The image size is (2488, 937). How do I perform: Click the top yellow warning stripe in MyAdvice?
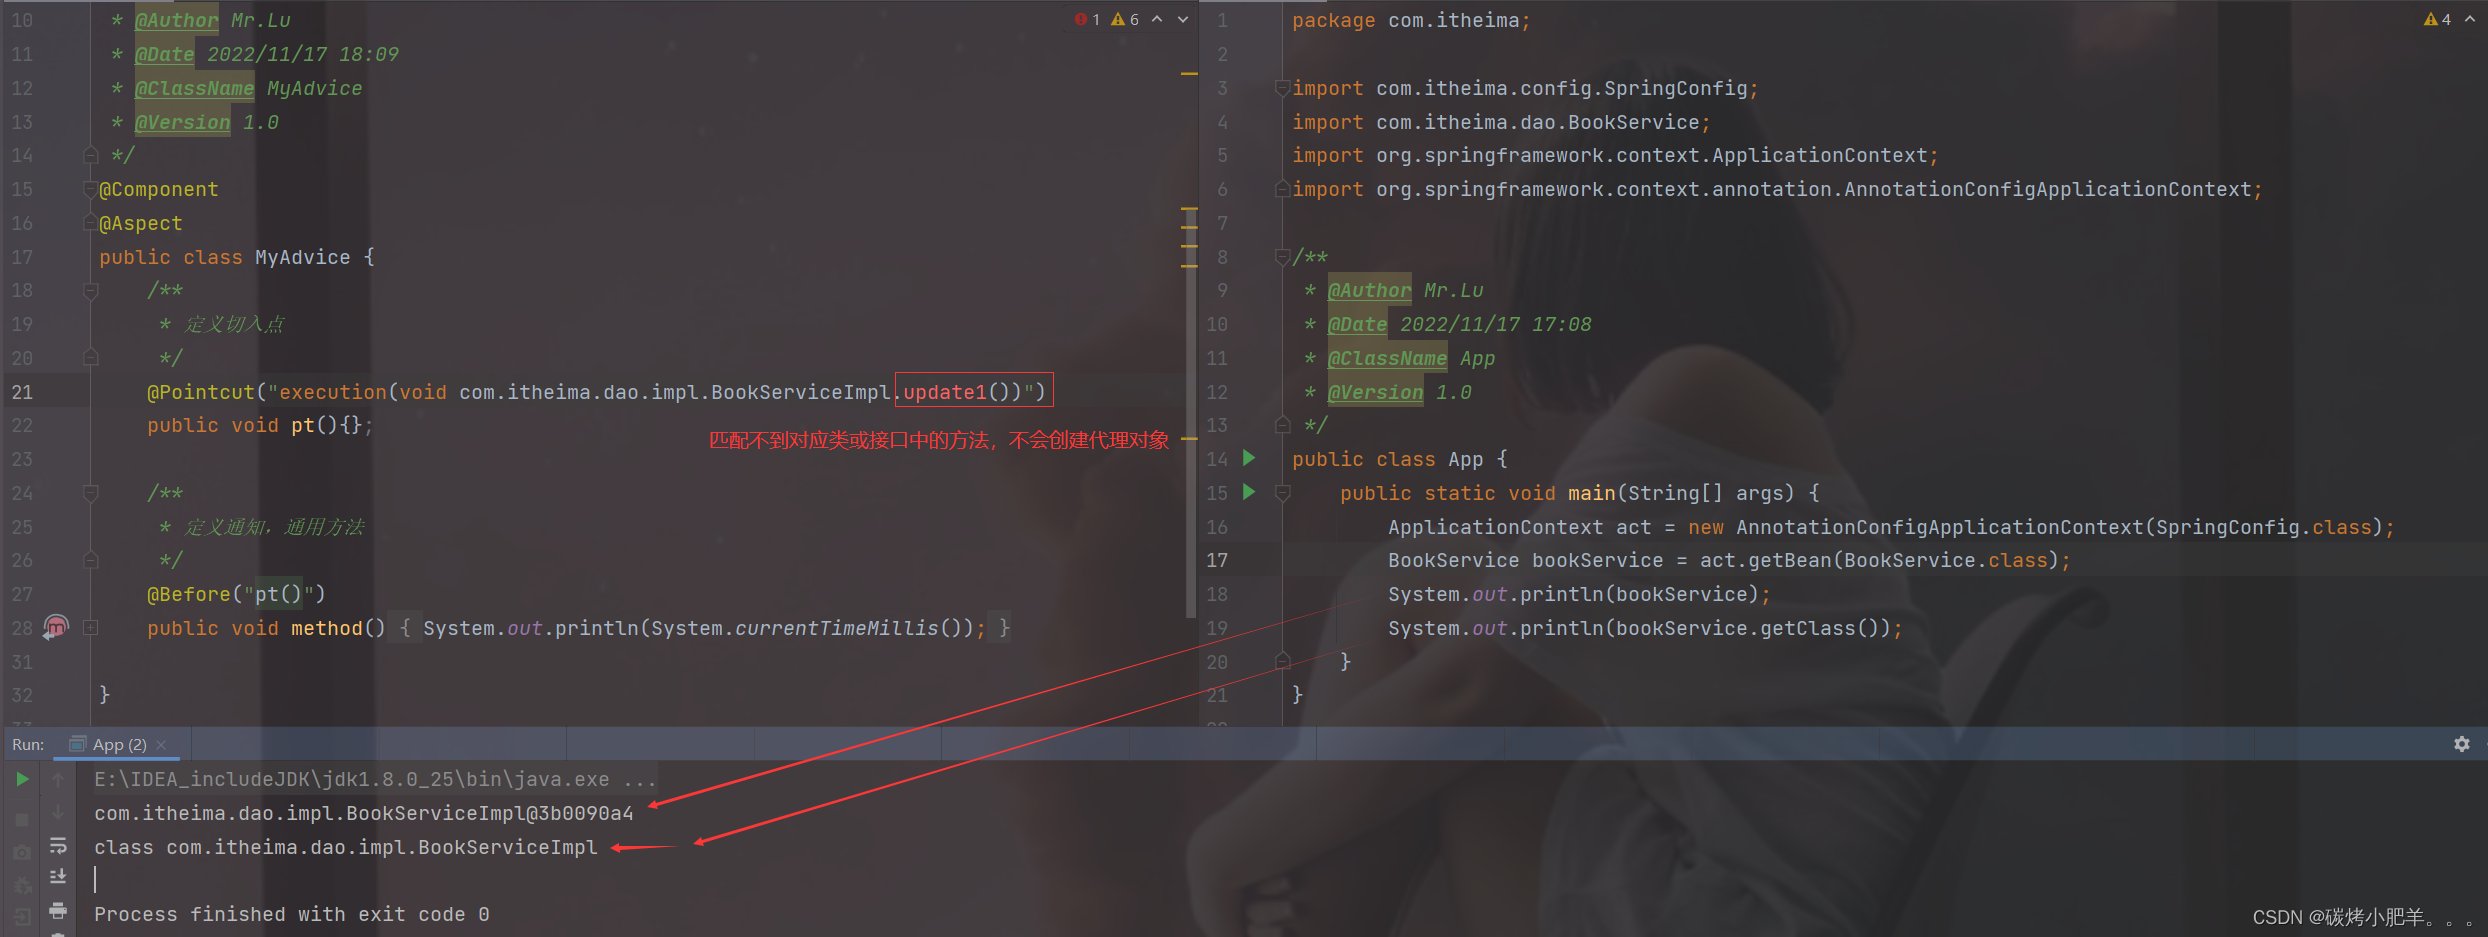point(1189,74)
